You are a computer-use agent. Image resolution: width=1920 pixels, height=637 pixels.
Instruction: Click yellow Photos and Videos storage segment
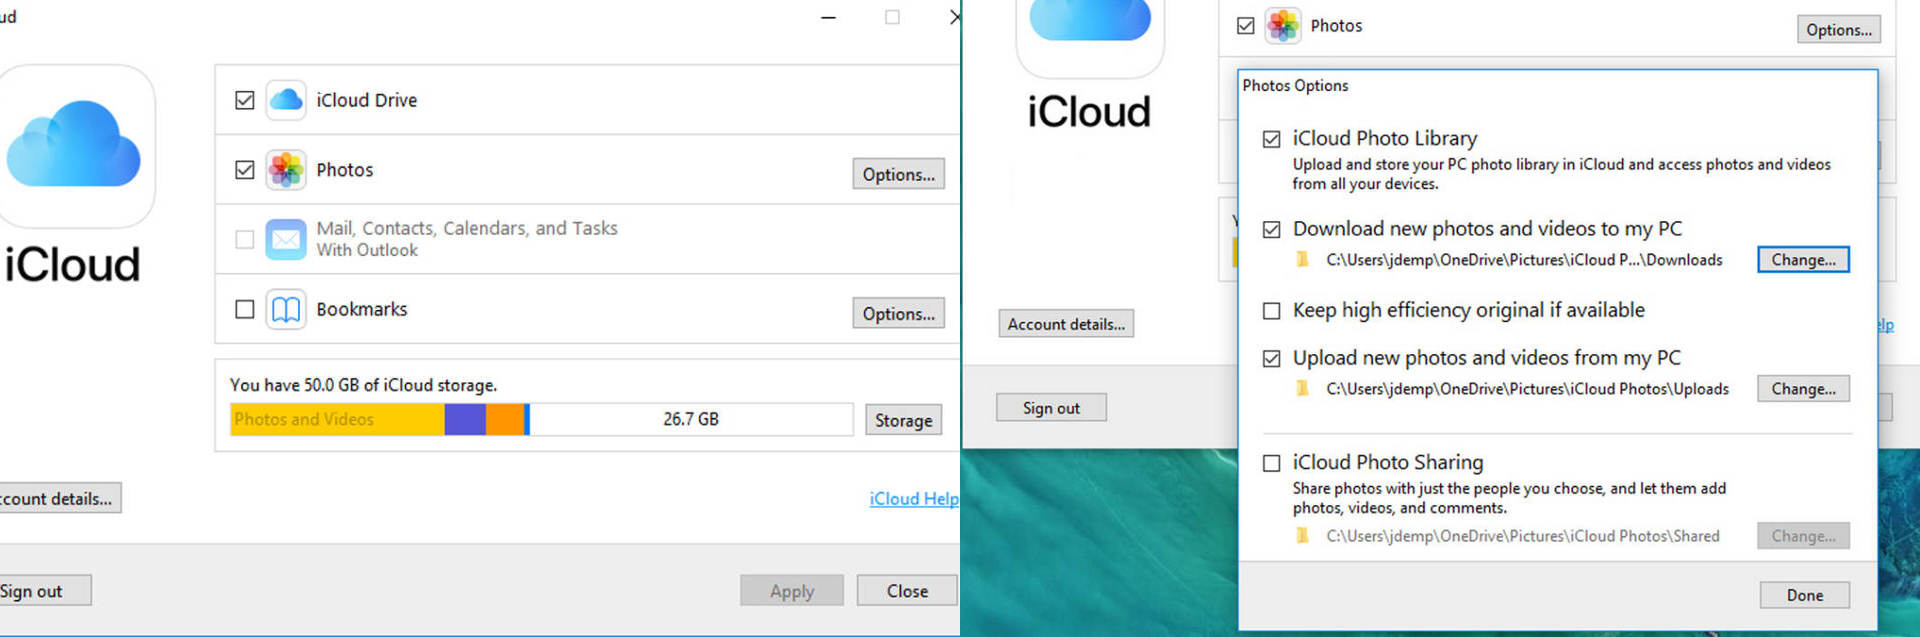(x=338, y=420)
